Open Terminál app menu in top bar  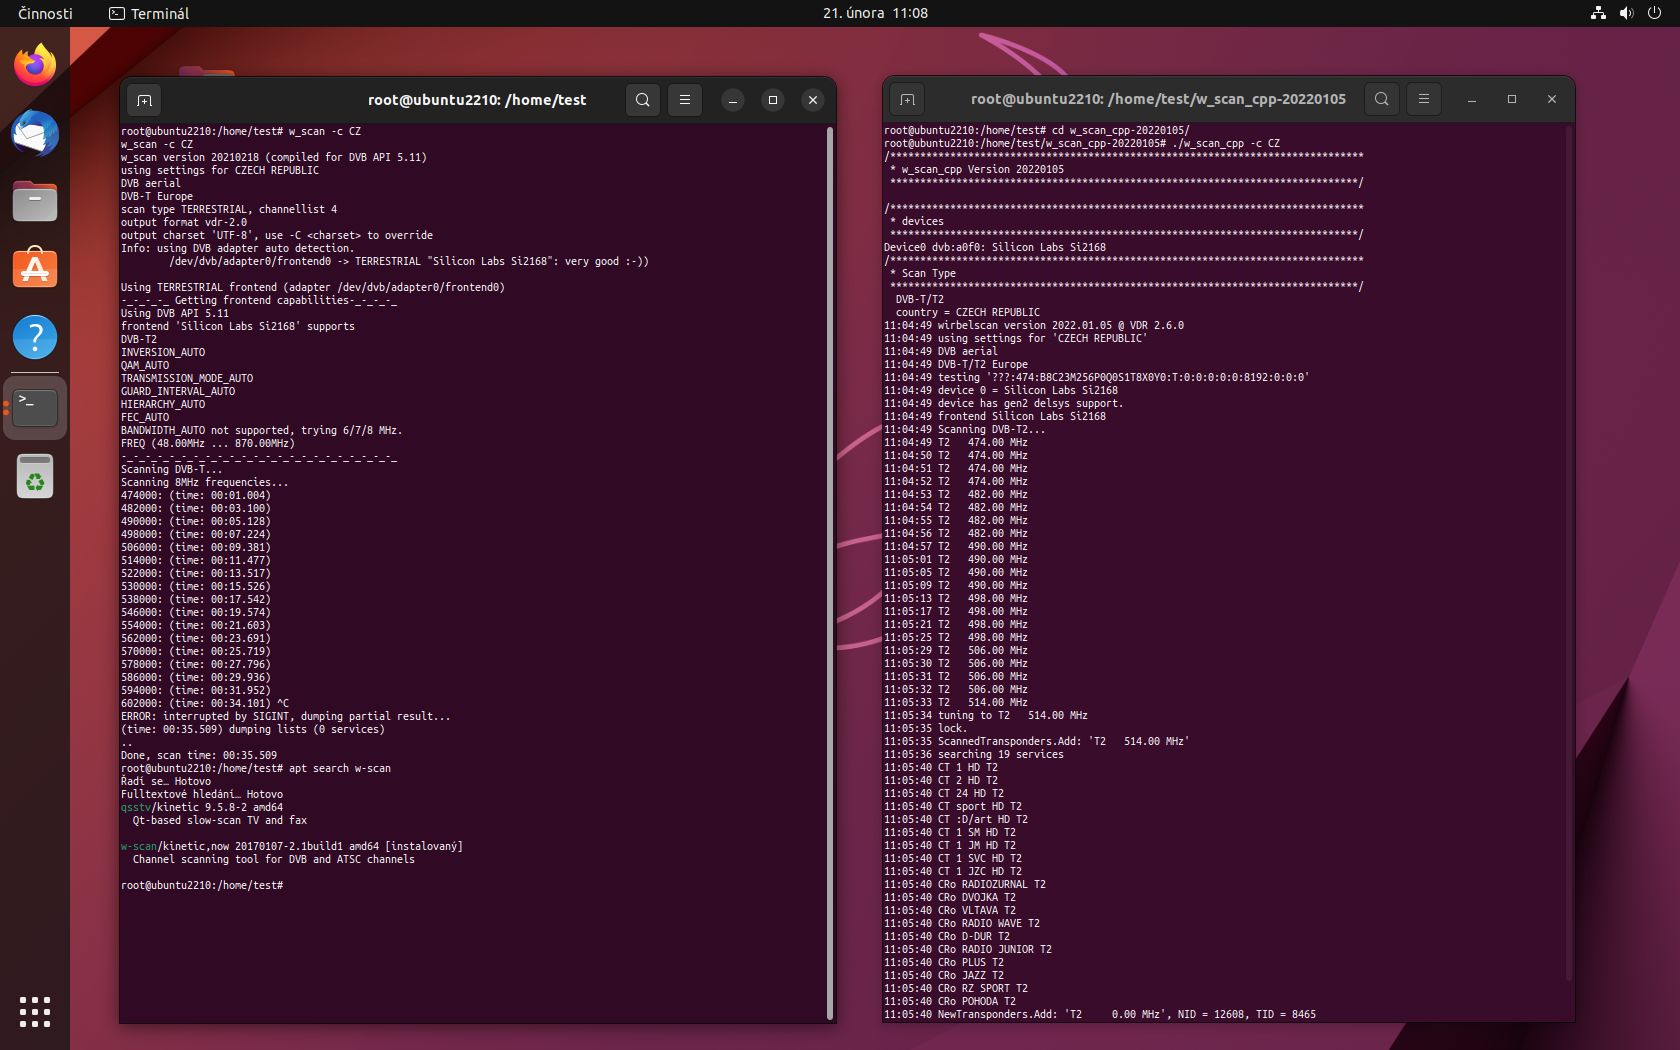[x=149, y=13]
